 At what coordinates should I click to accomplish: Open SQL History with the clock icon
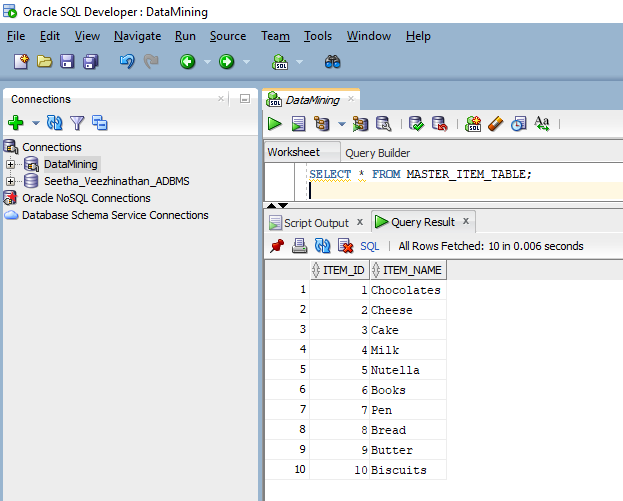518,124
